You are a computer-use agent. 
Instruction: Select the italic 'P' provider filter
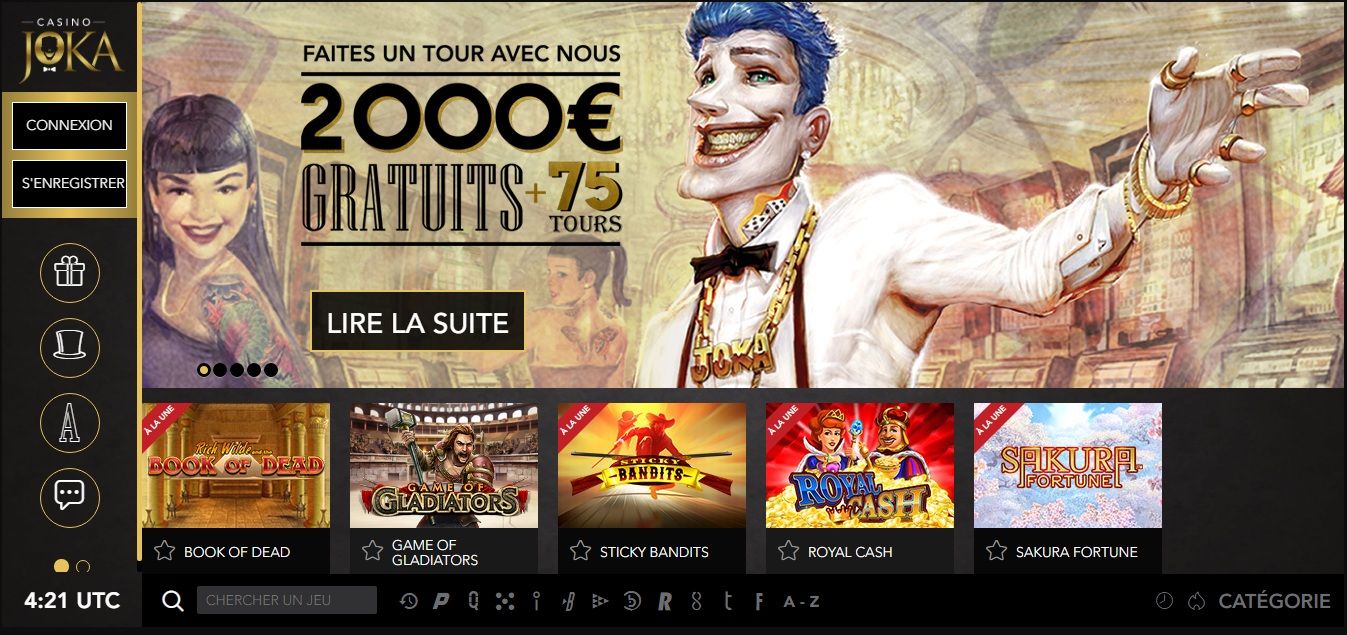(441, 601)
